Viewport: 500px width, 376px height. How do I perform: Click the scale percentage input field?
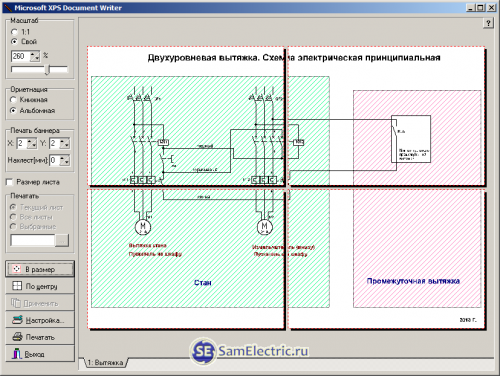tap(21, 56)
